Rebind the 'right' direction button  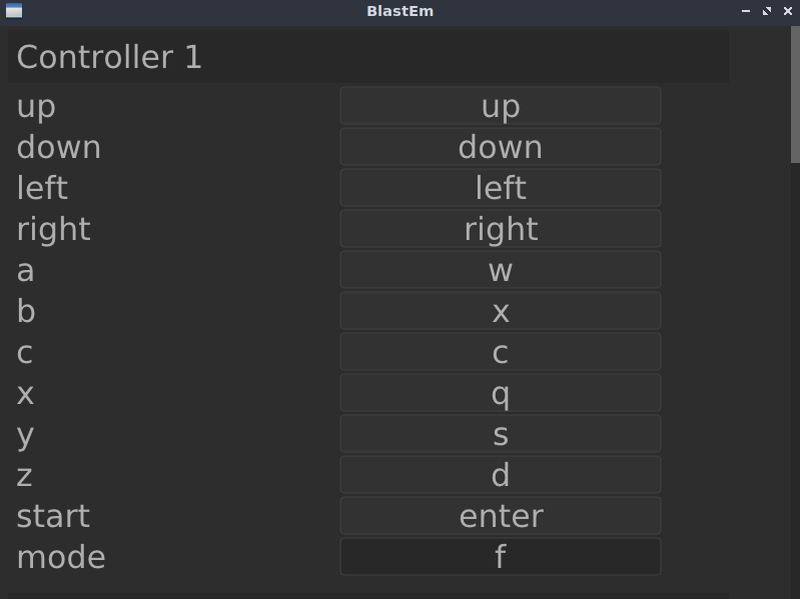pos(500,229)
